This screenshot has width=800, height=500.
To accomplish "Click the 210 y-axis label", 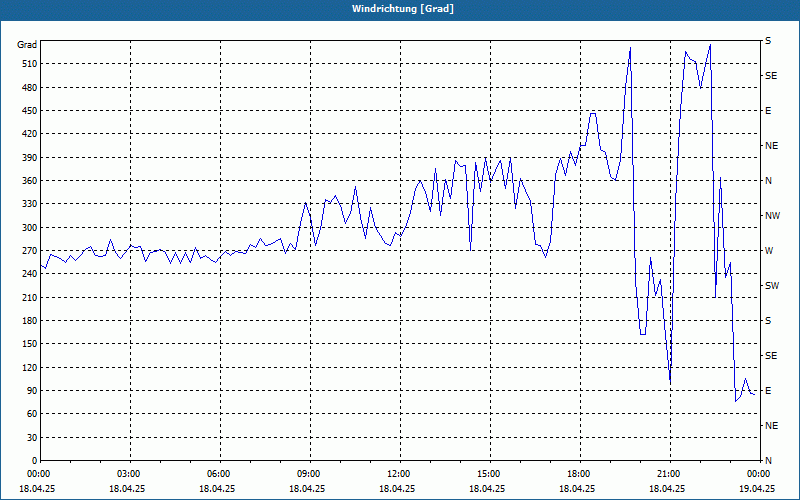I will (30, 297).
